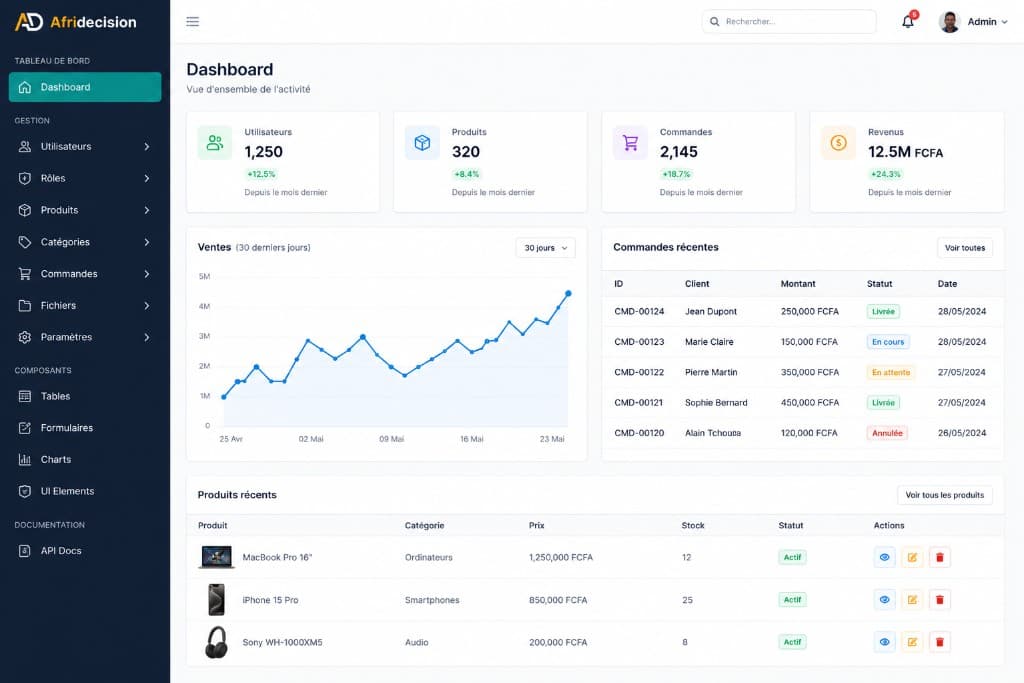Click the Sony headphones product thumbnail

[x=216, y=642]
